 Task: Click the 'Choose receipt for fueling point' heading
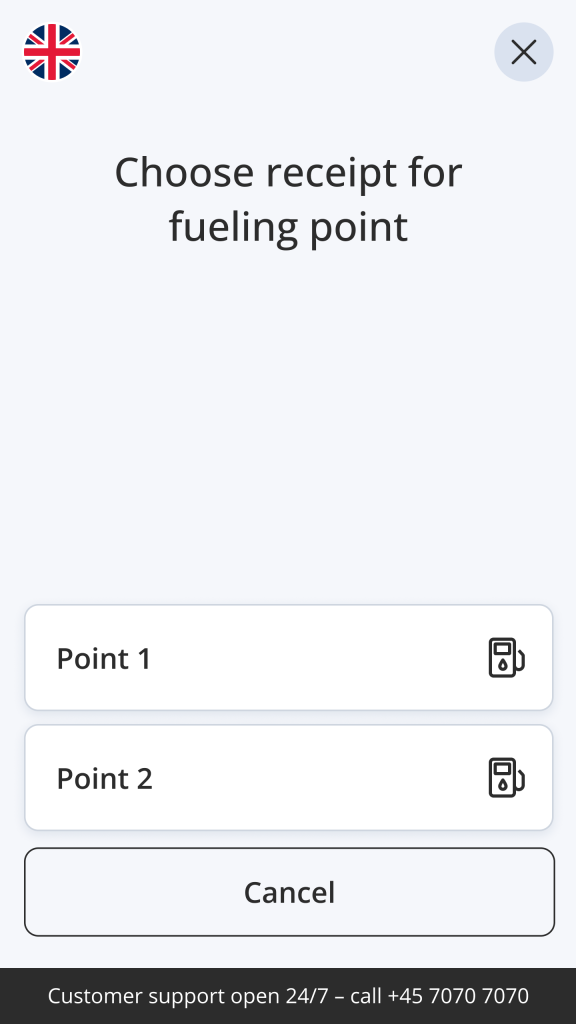coord(288,199)
